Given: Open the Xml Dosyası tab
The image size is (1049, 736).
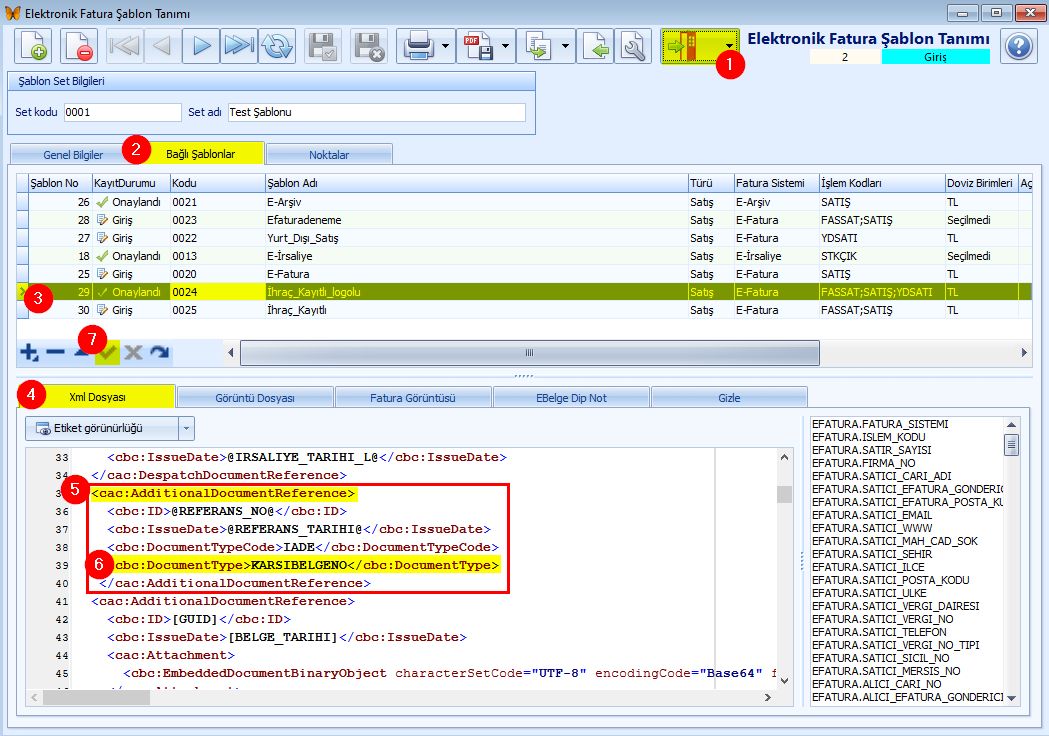Looking at the screenshot, I should coord(98,397).
